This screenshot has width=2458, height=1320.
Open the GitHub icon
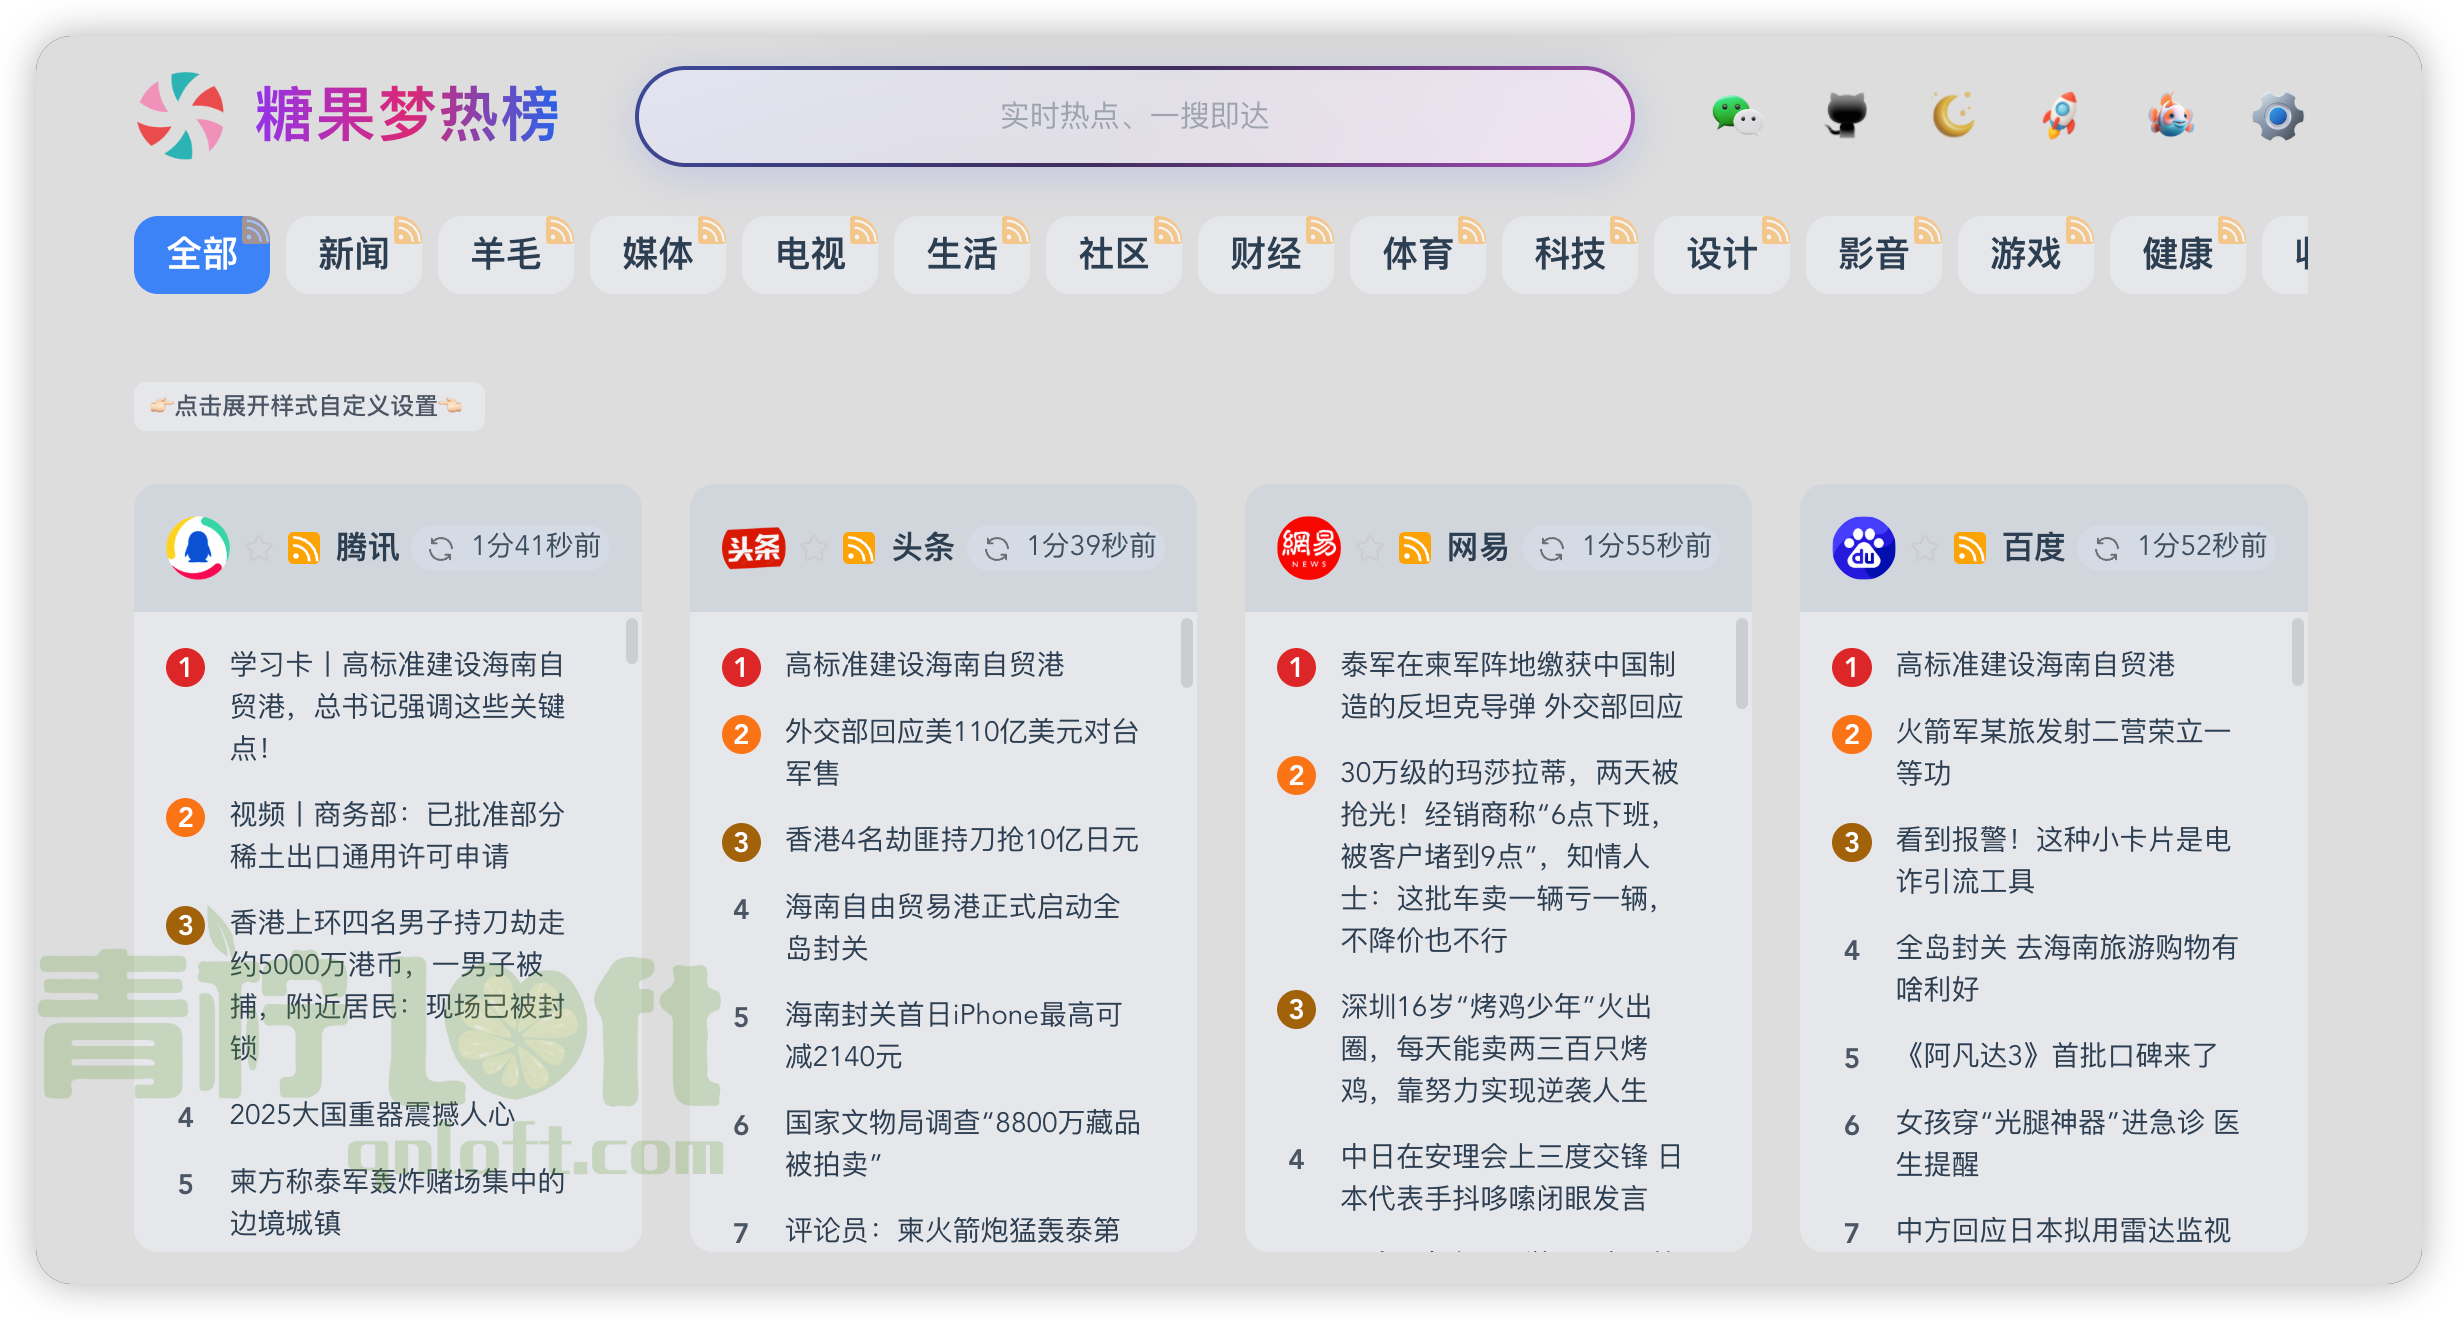click(x=1845, y=116)
